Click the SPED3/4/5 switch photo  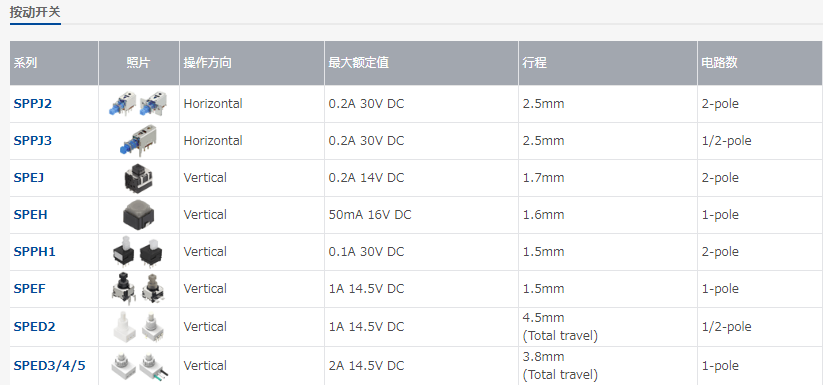pos(140,366)
